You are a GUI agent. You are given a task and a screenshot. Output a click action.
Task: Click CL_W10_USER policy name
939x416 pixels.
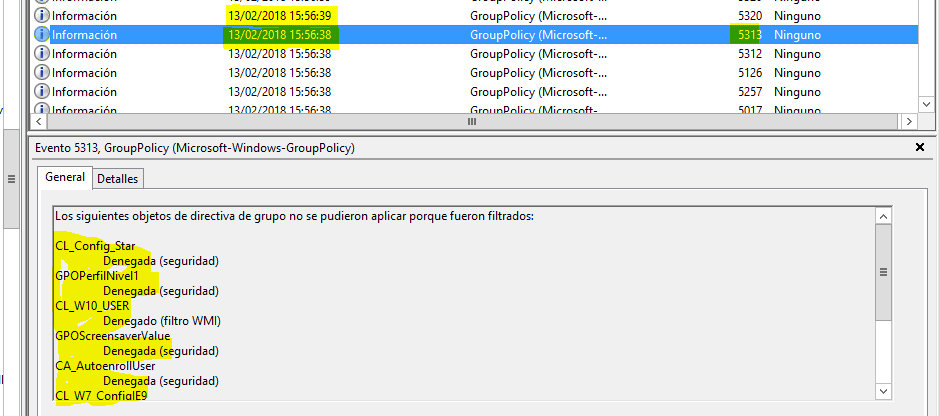click(92, 306)
